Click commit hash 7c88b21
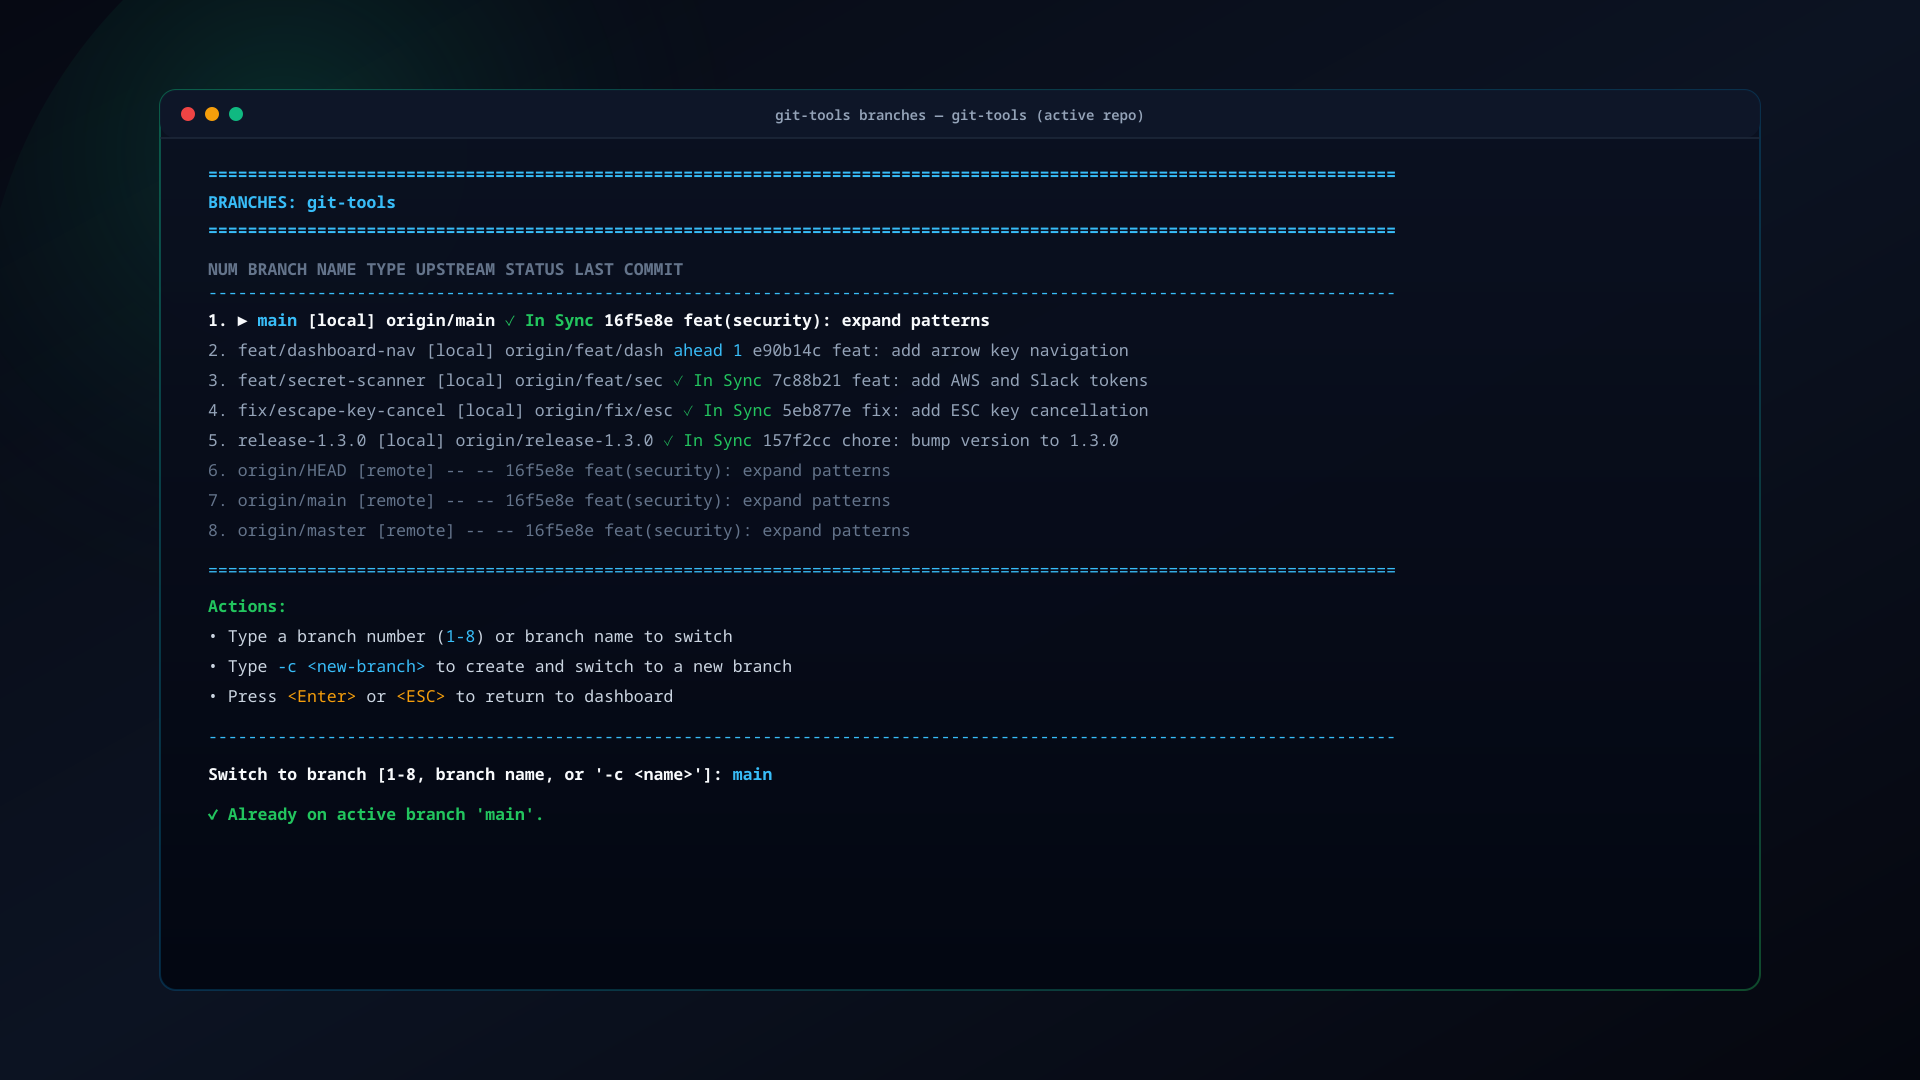 pos(807,381)
